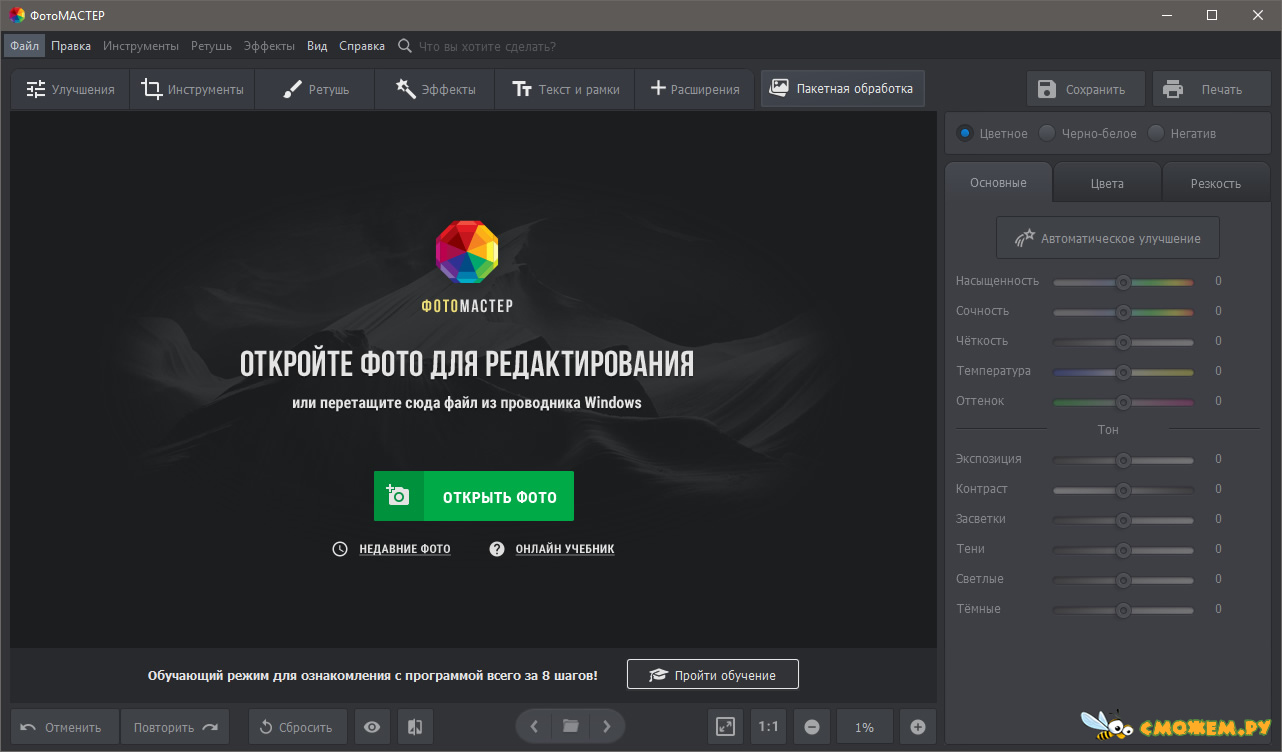Image resolution: width=1282 pixels, height=752 pixels.
Task: Go to previous photo arrow
Action: [x=534, y=727]
